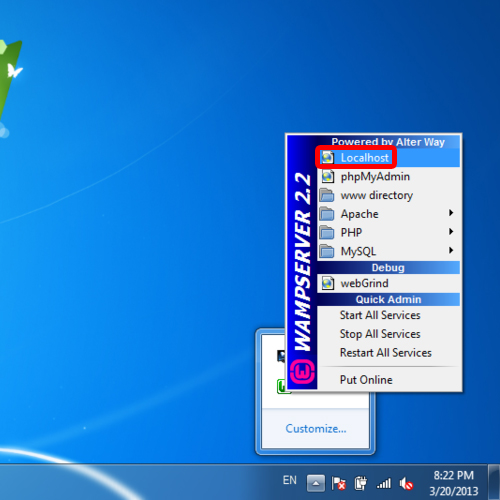Open Localhost from the WampServer menu
Screen dimensions: 500x500
tap(389, 158)
